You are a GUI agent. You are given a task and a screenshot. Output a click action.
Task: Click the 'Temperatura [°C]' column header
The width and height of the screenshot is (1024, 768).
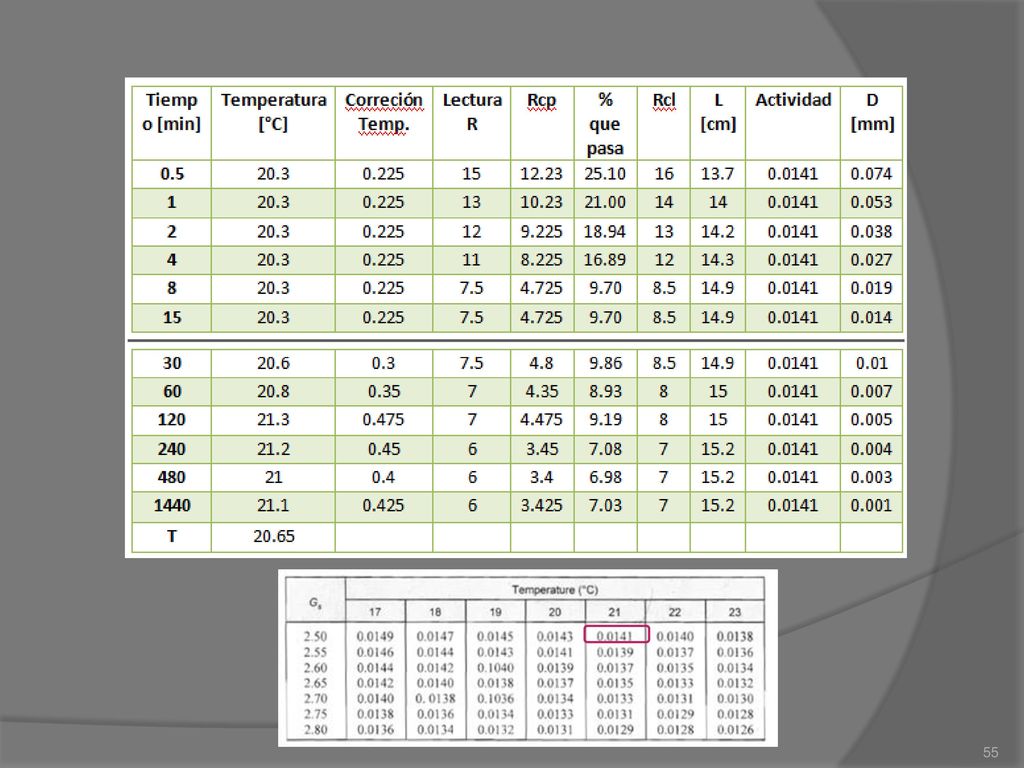coord(273,123)
